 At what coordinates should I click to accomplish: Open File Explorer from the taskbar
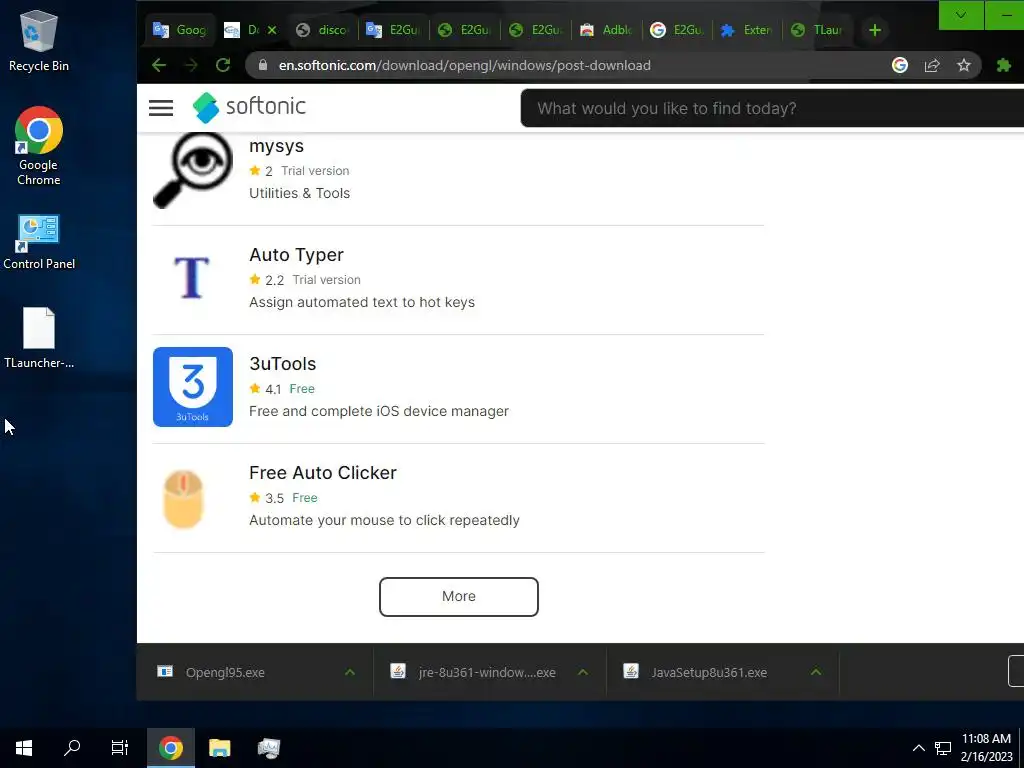tap(219, 748)
